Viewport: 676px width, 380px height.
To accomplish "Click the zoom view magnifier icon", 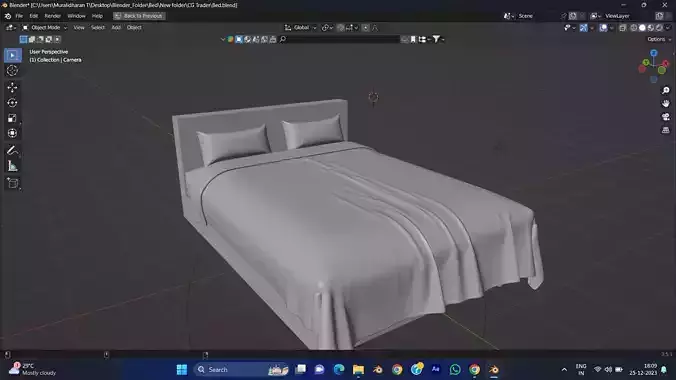I will 666,90.
